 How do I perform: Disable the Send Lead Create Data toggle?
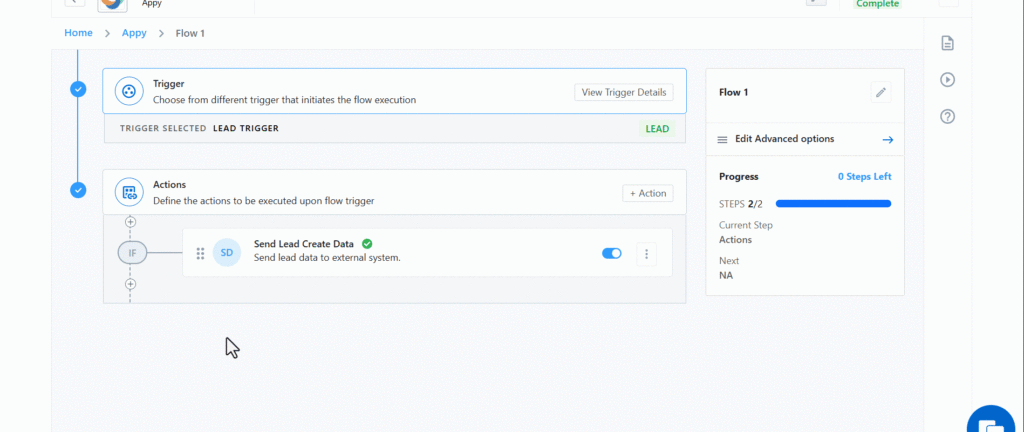click(x=611, y=253)
